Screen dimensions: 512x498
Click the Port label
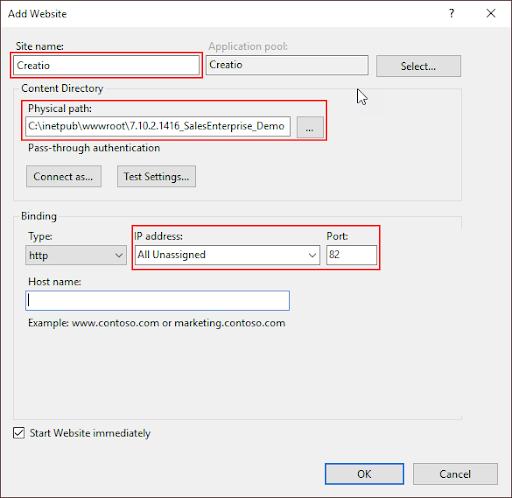click(x=337, y=236)
